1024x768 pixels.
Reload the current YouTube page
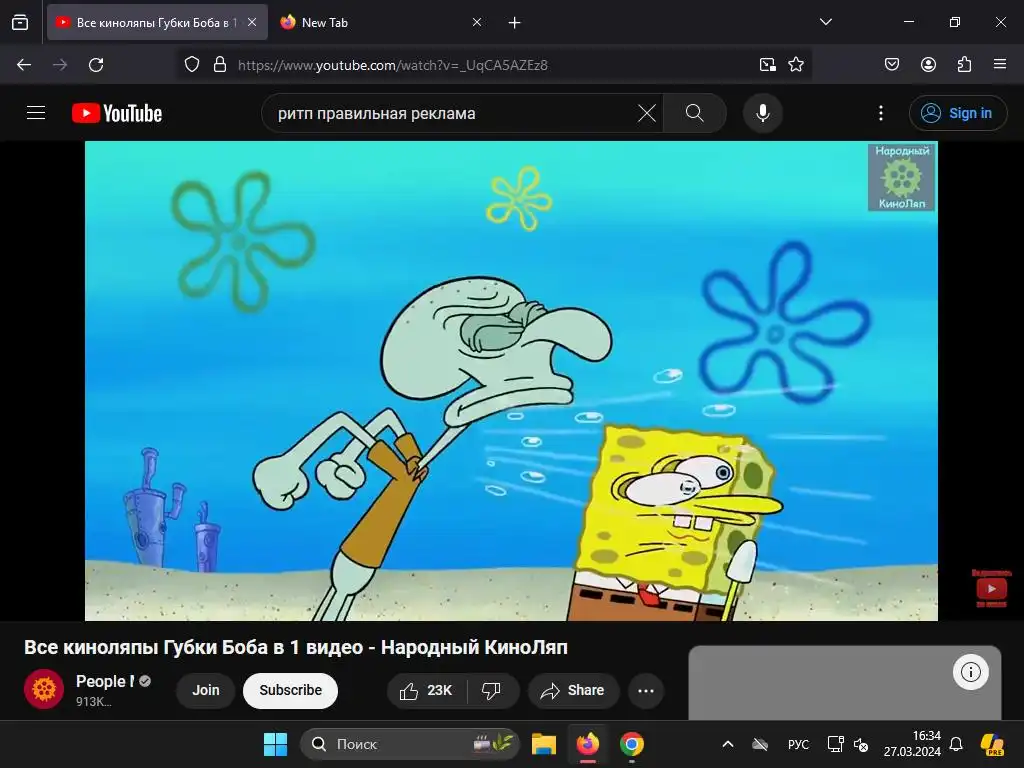(x=96, y=65)
